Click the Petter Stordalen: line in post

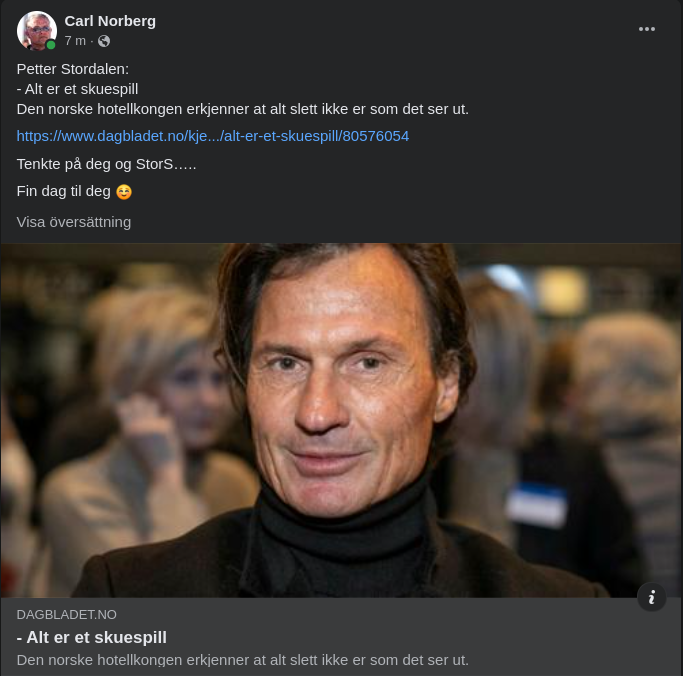point(73,69)
